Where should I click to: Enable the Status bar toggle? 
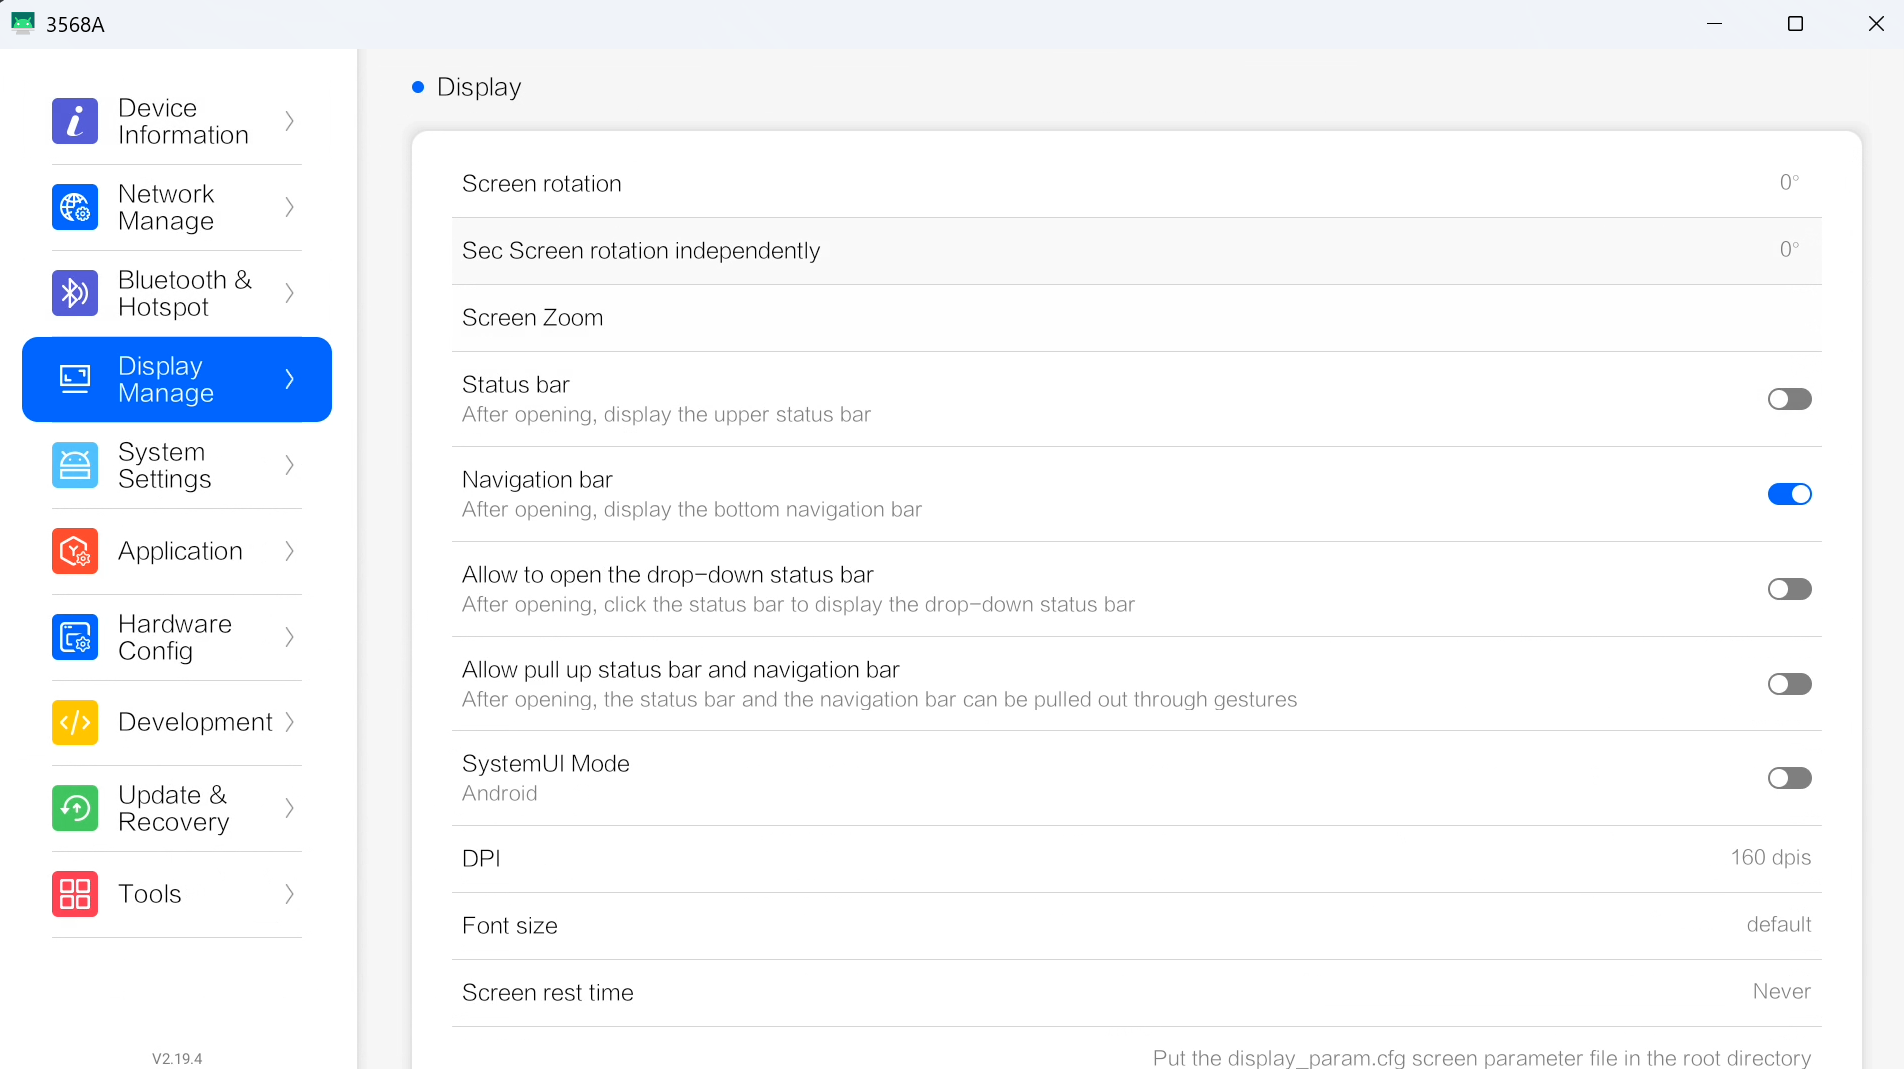[1789, 399]
